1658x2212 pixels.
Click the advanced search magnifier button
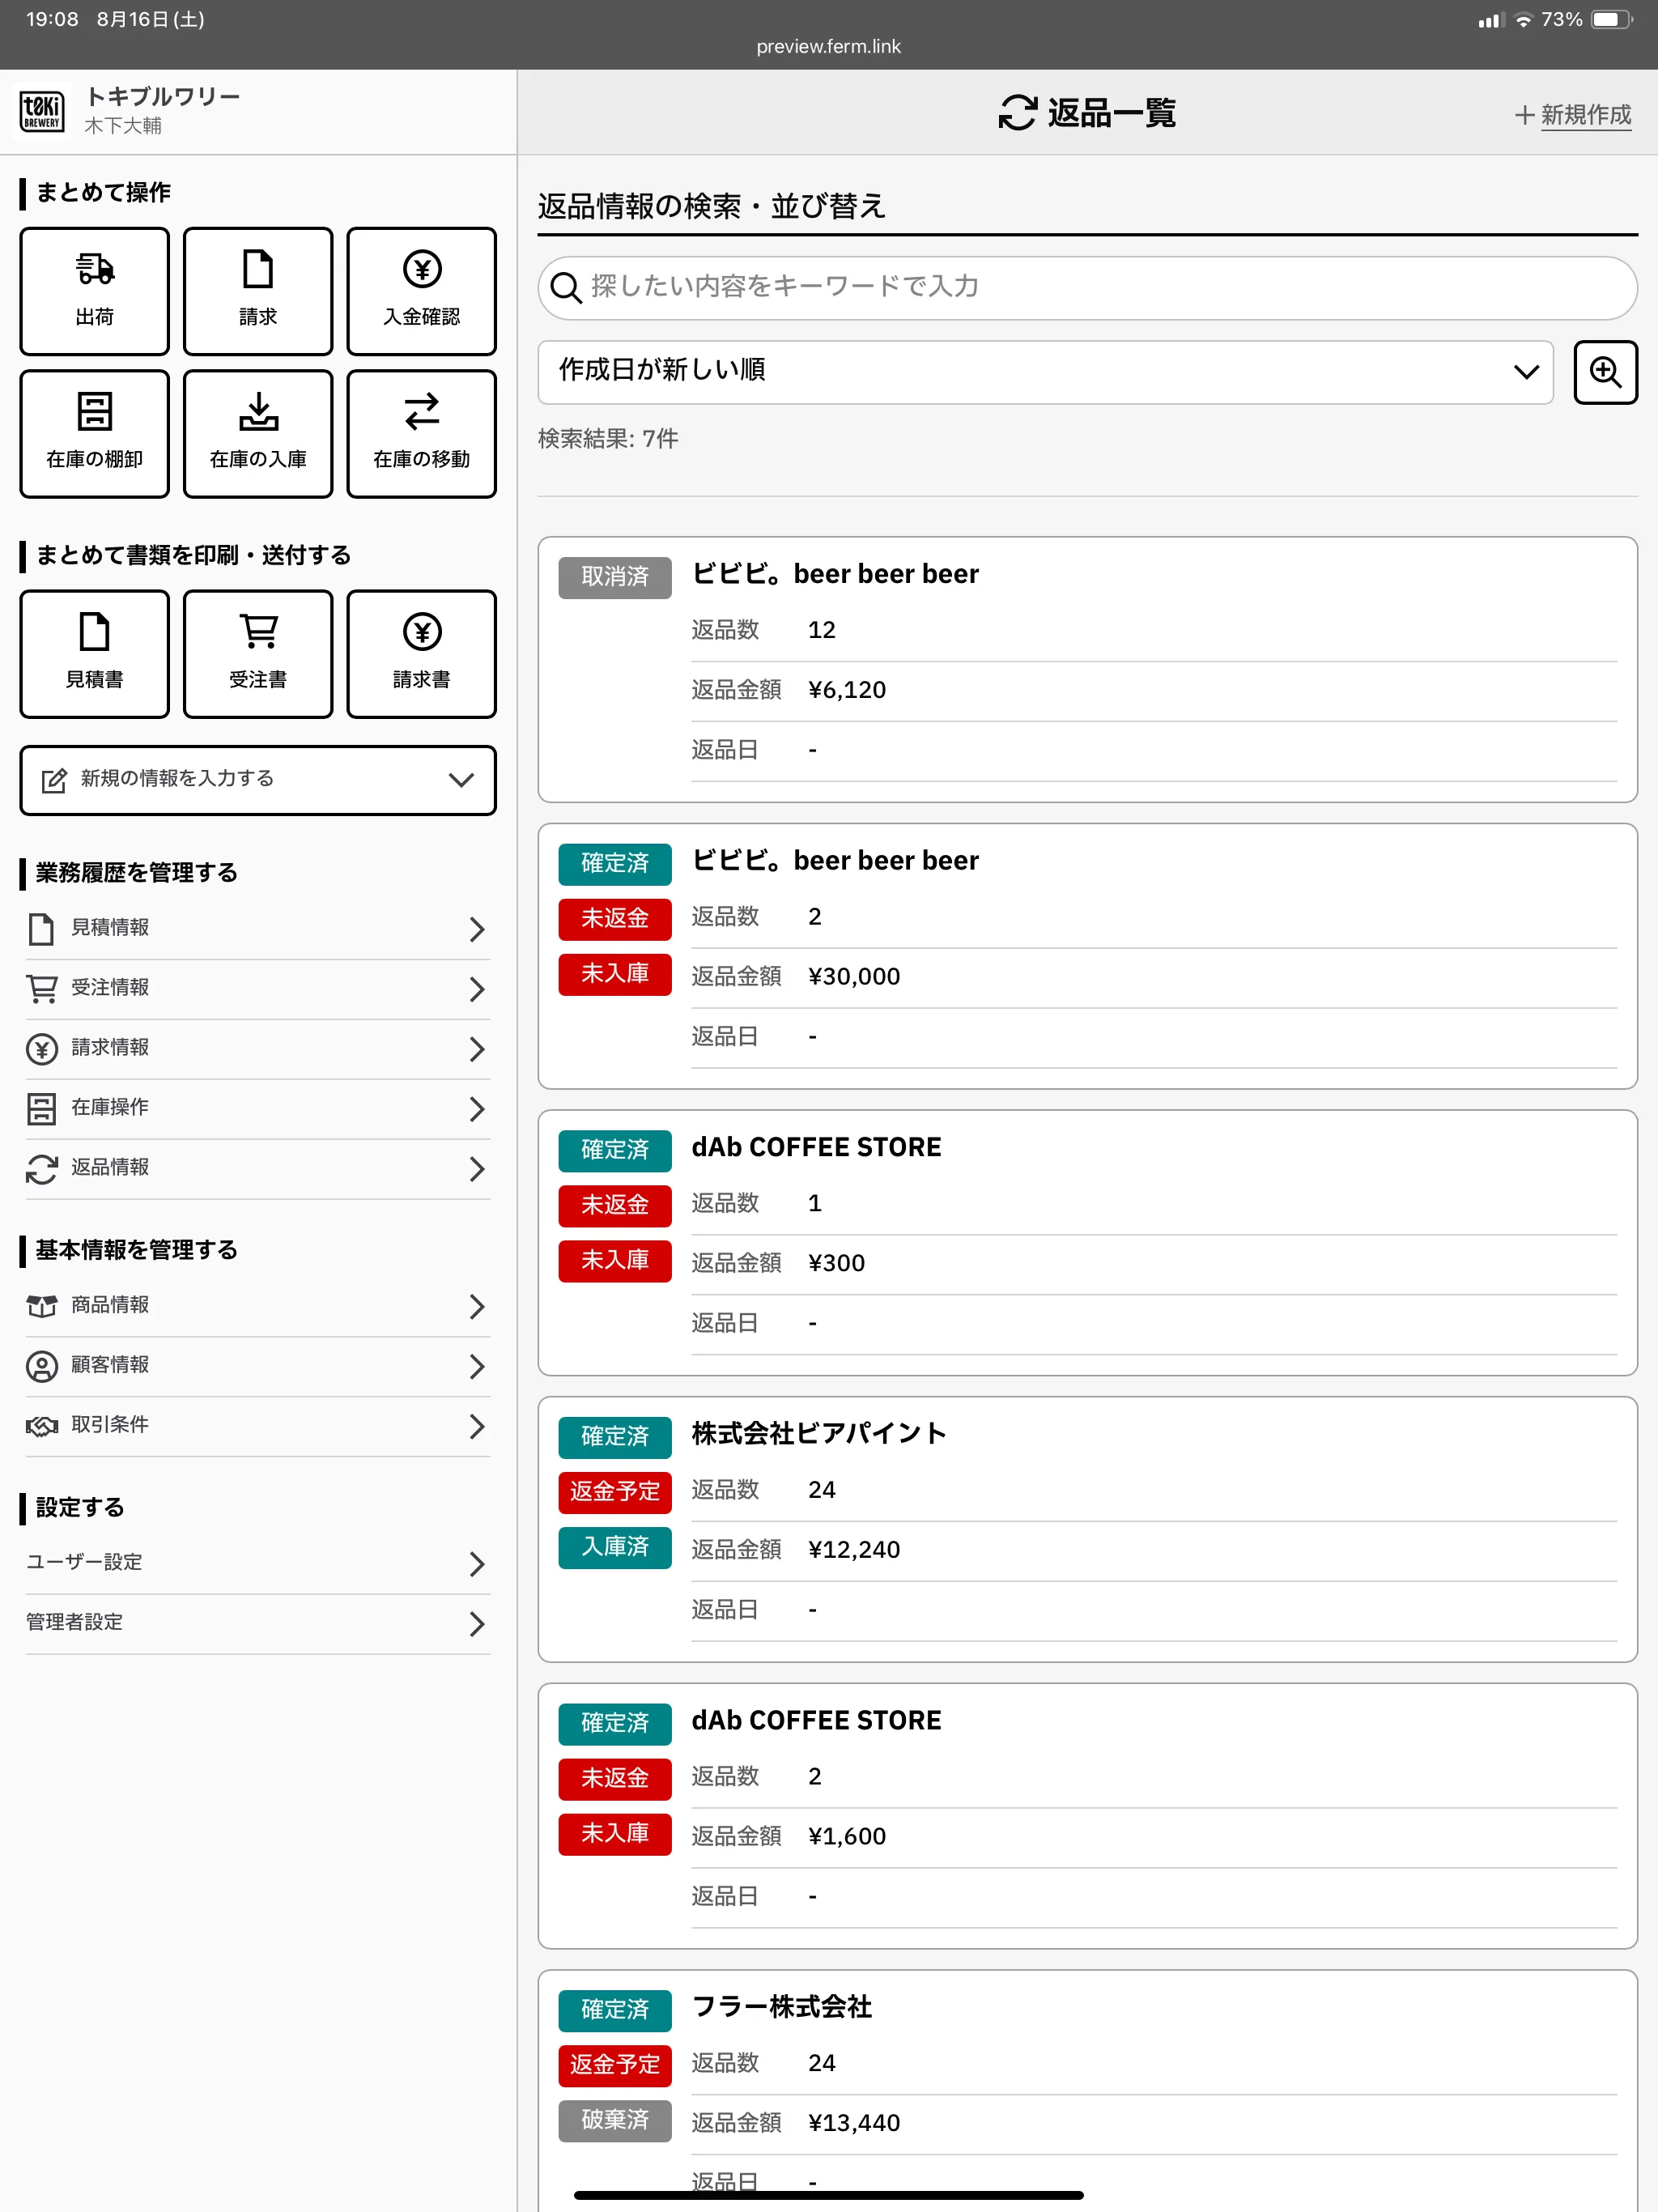coord(1604,372)
